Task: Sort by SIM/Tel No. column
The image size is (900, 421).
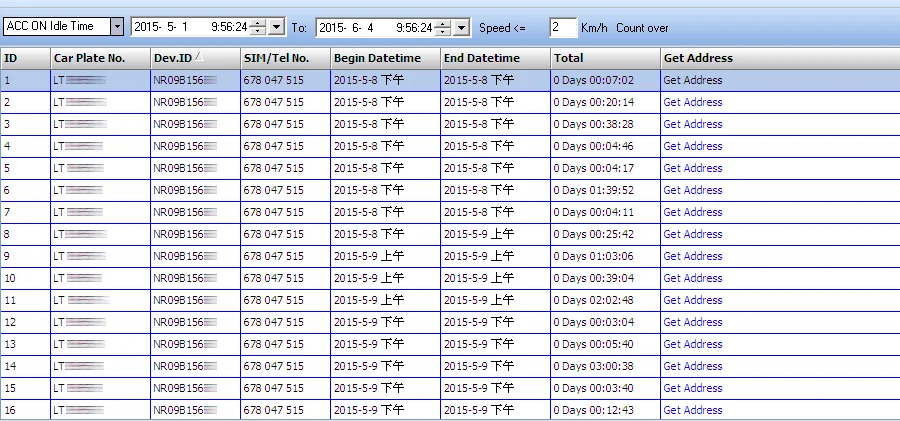Action: point(286,58)
